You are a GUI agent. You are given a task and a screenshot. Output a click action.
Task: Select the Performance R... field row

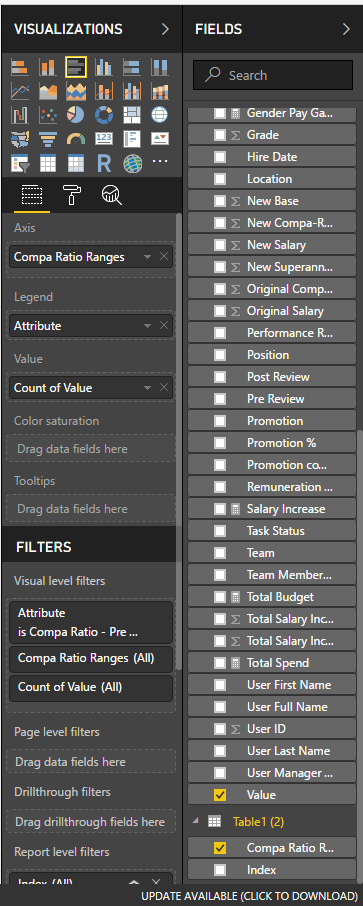pyautogui.click(x=272, y=333)
